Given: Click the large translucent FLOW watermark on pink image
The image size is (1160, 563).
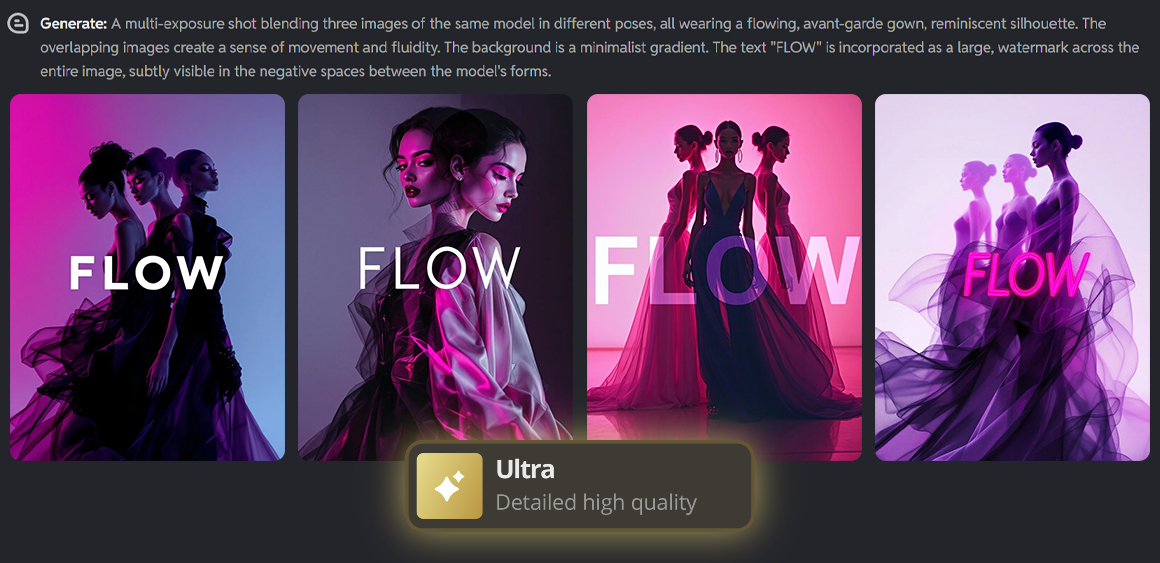Looking at the screenshot, I should pos(726,271).
